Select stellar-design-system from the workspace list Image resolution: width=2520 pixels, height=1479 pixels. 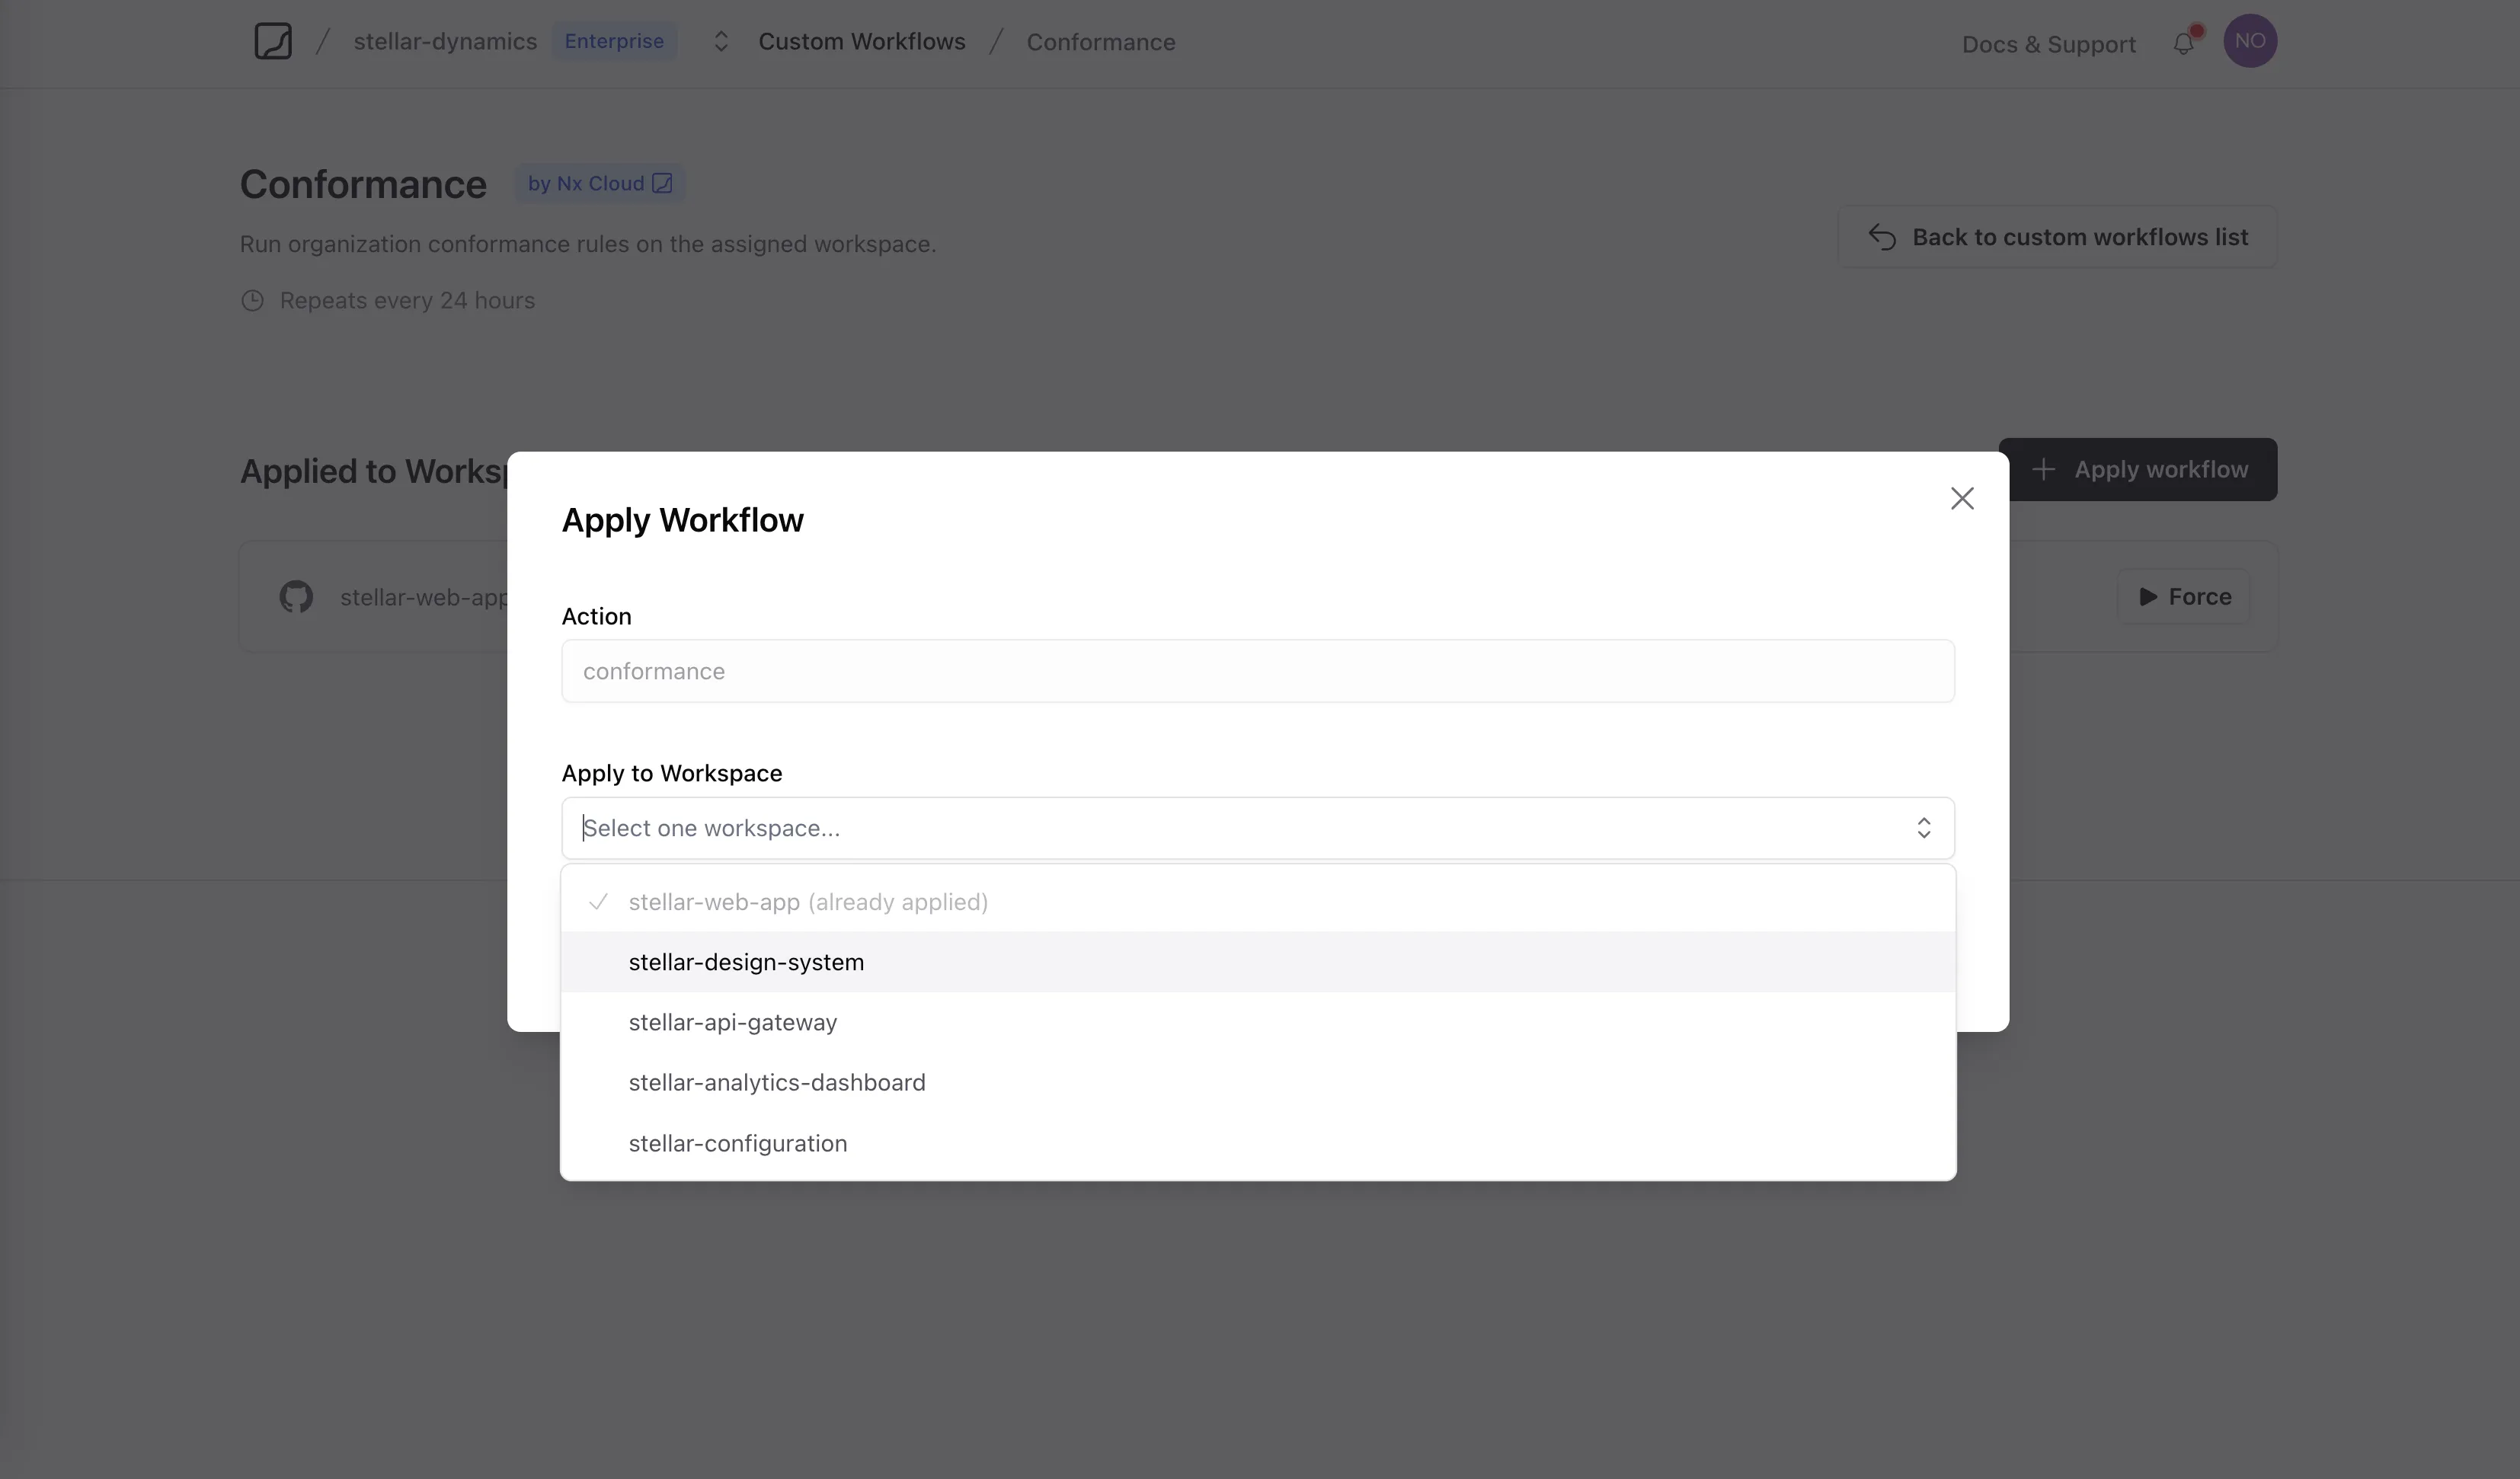(746, 962)
